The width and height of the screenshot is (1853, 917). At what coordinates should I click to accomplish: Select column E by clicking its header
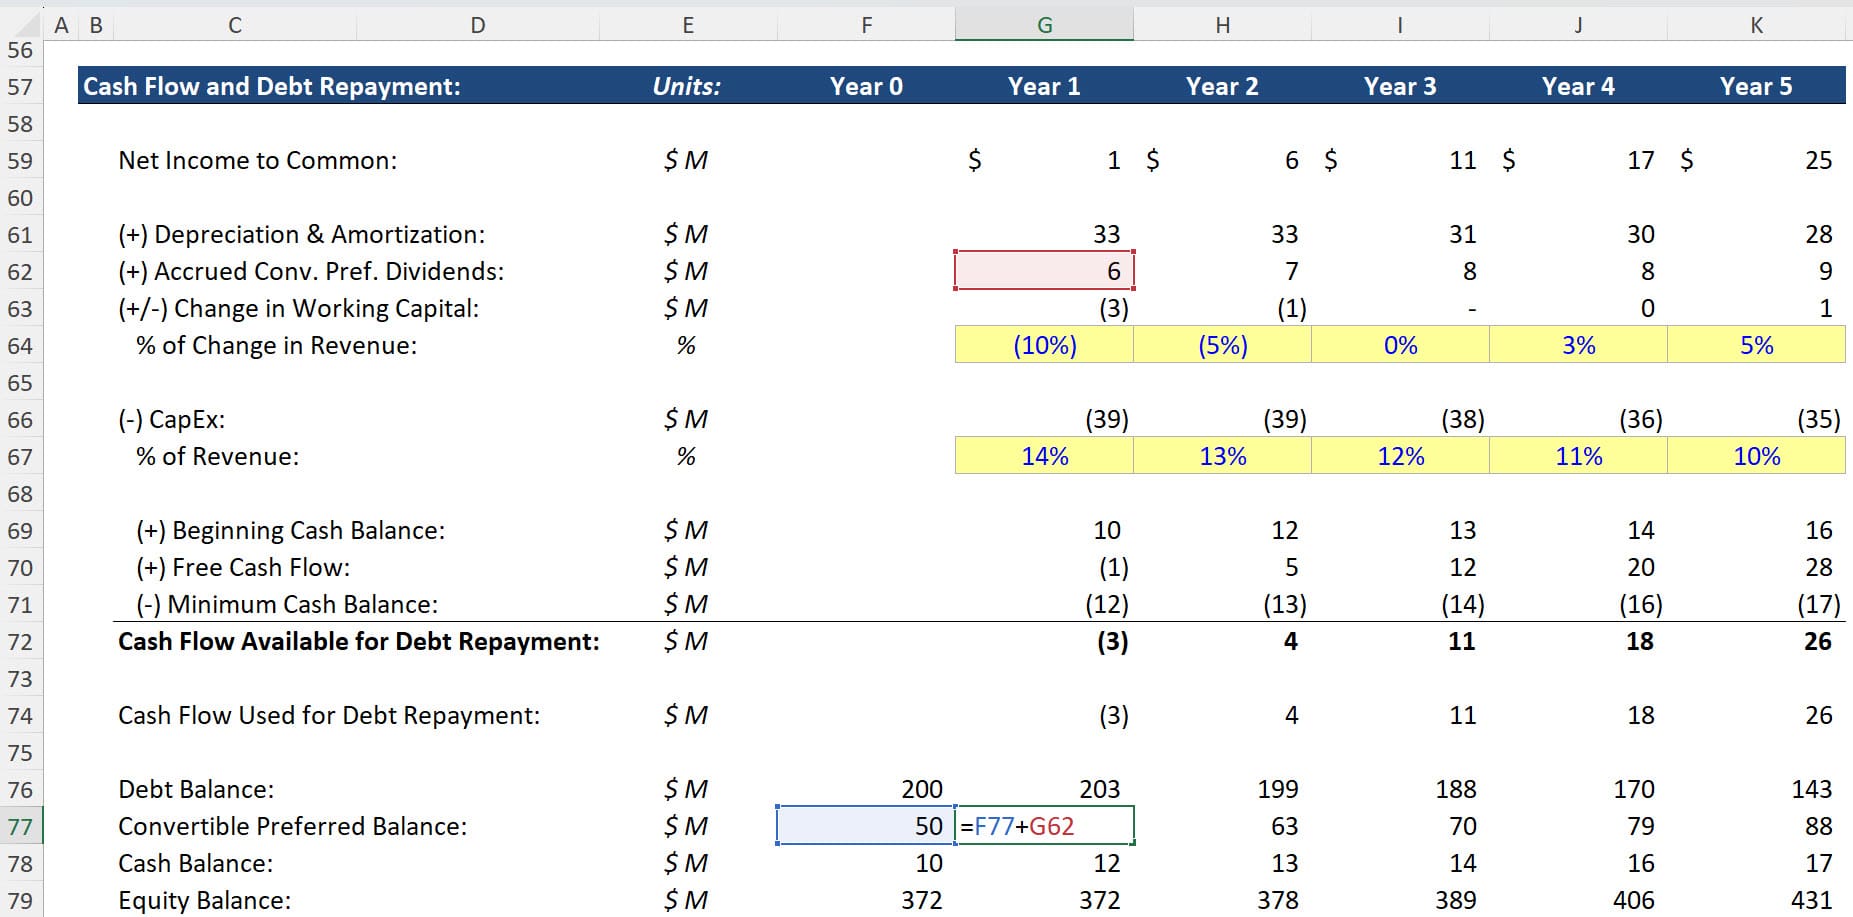click(688, 22)
